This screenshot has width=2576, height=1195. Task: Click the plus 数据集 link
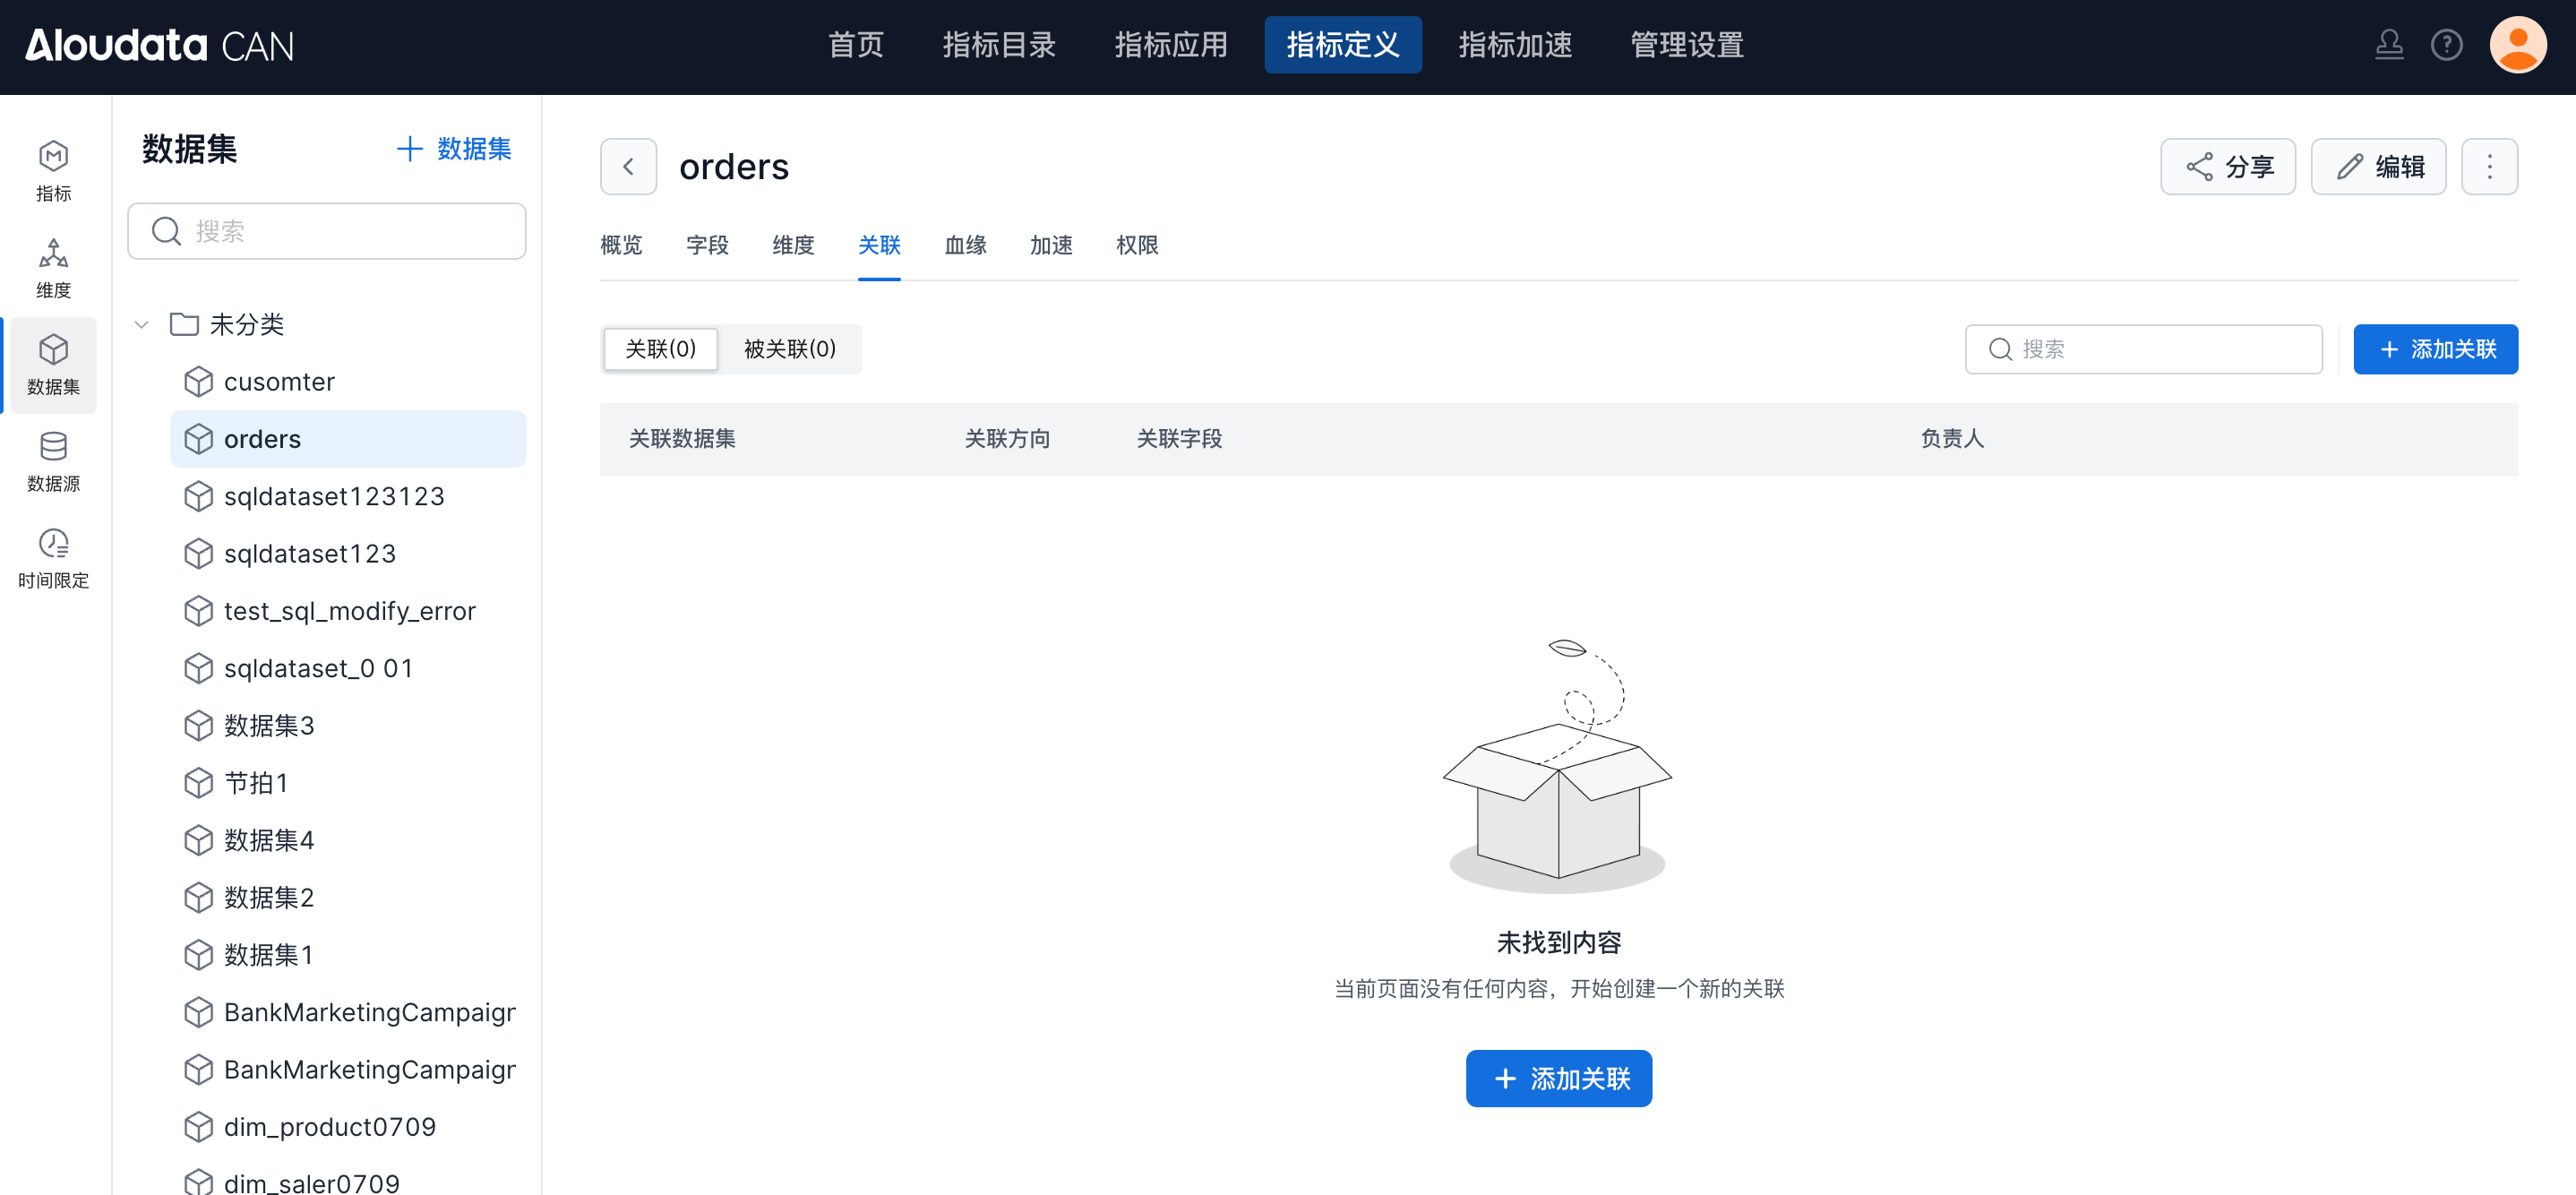pyautogui.click(x=454, y=149)
